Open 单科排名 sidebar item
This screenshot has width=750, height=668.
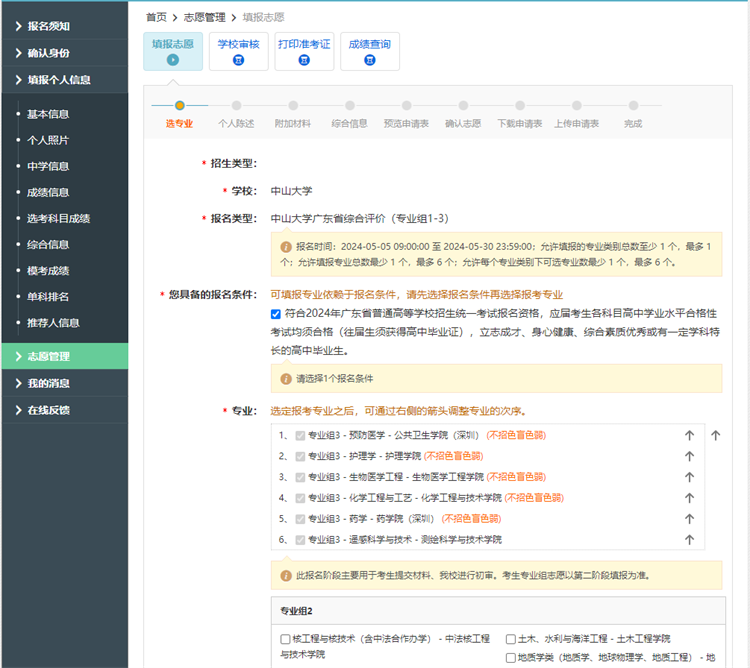click(x=48, y=296)
